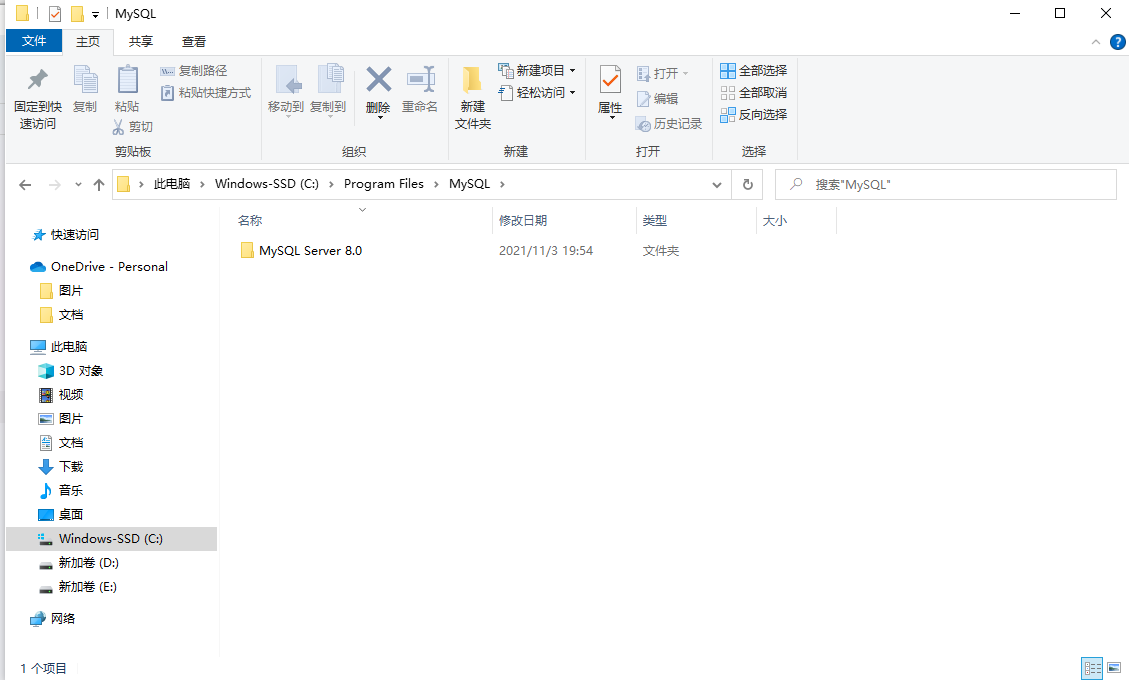Click Copy path (复制路径)
1130x680 pixels.
(x=194, y=71)
